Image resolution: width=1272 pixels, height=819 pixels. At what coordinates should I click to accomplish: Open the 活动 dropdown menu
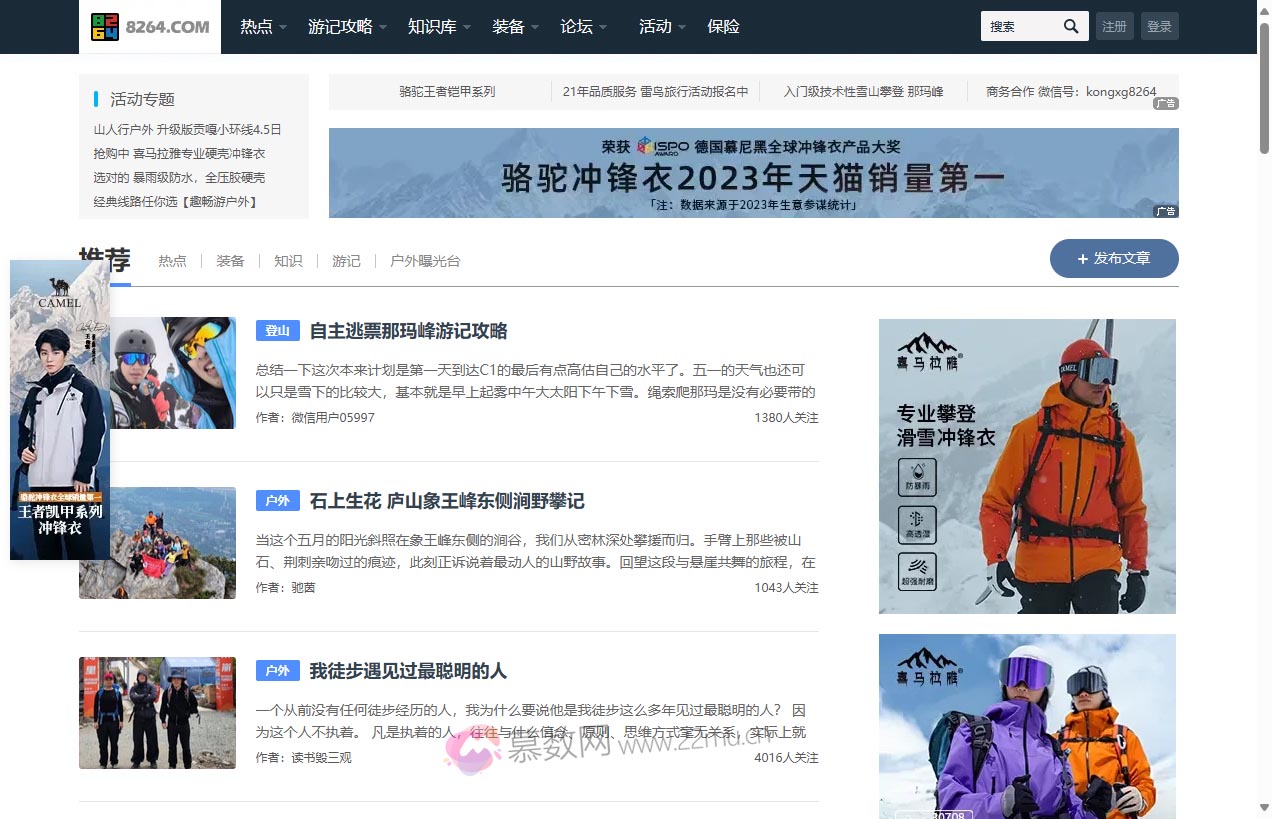(x=655, y=27)
